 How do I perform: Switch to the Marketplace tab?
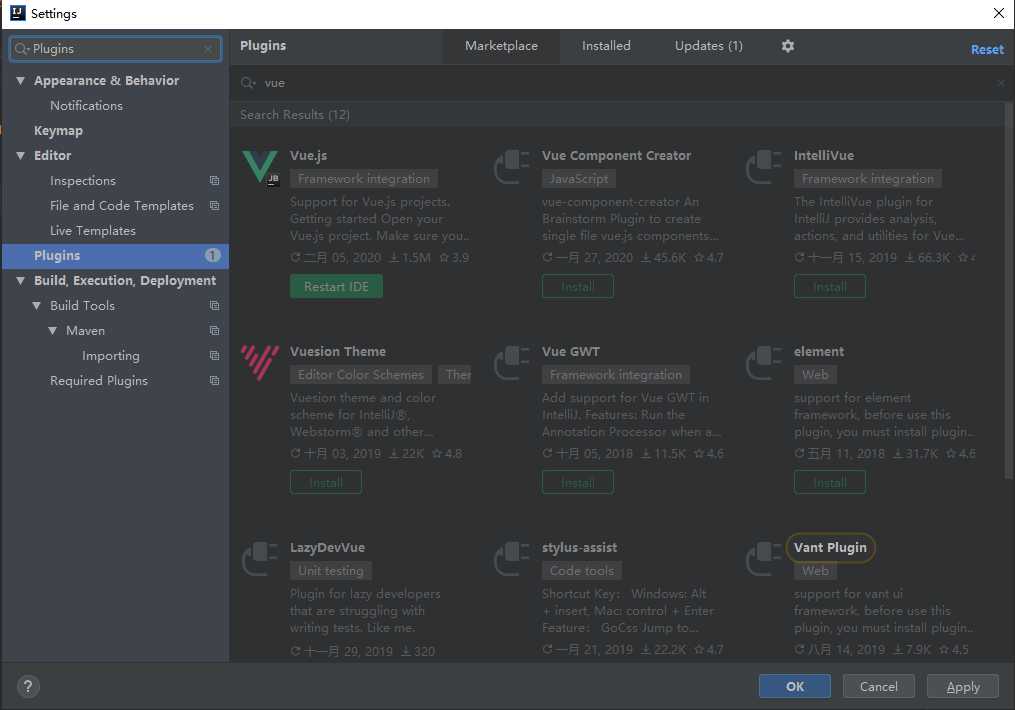coord(501,46)
